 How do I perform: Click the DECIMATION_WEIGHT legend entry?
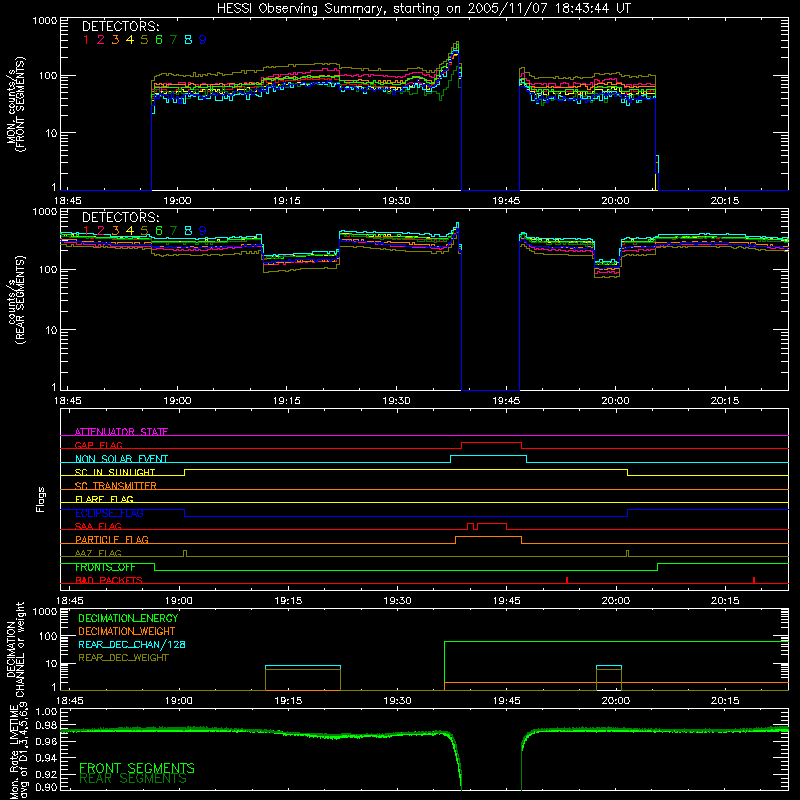tap(127, 632)
